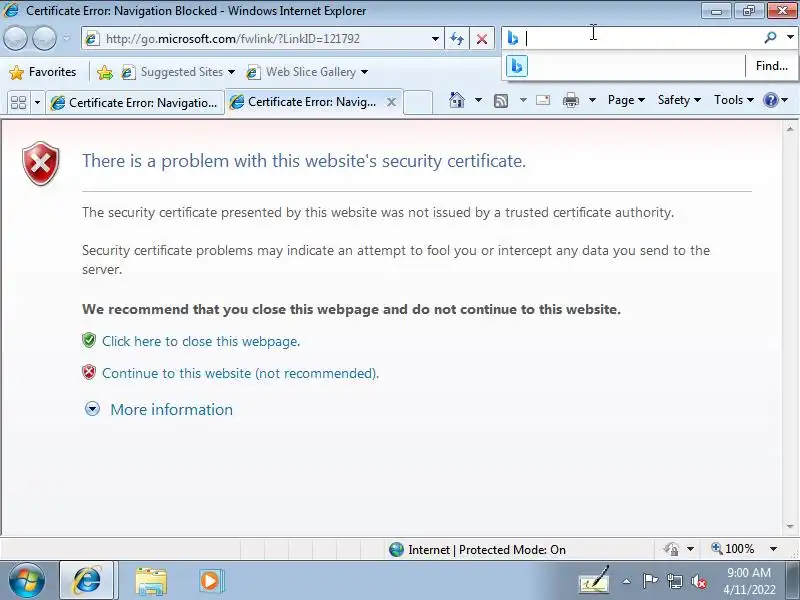The image size is (800, 600).
Task: Click the 100% zoom level button
Action: pyautogui.click(x=733, y=549)
